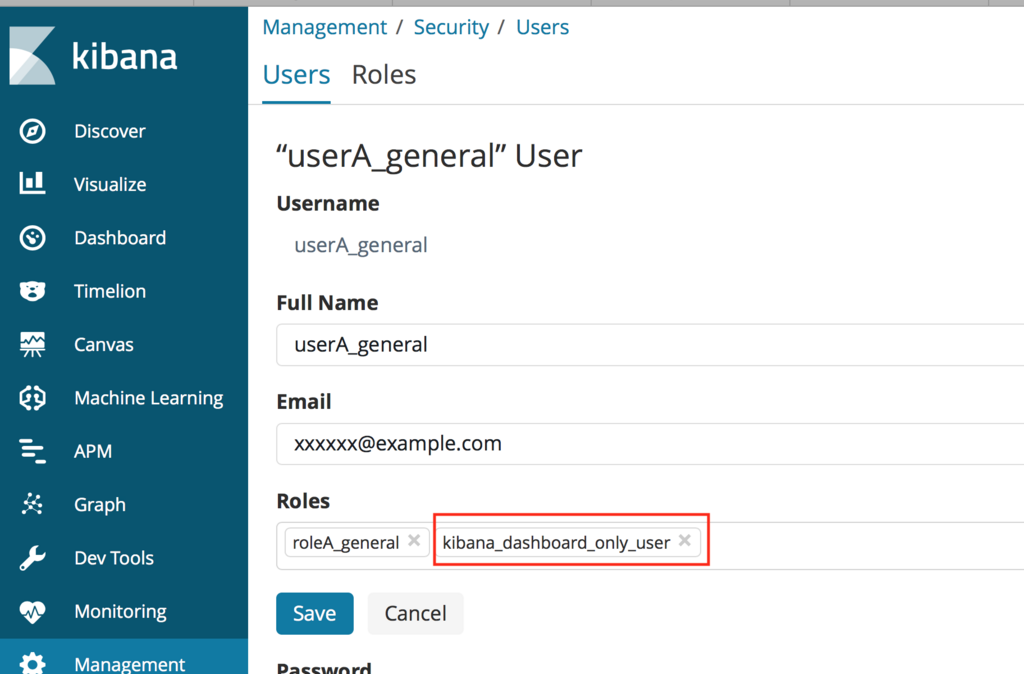Image resolution: width=1024 pixels, height=674 pixels.
Task: Select Management label in the sidebar
Action: (129, 664)
